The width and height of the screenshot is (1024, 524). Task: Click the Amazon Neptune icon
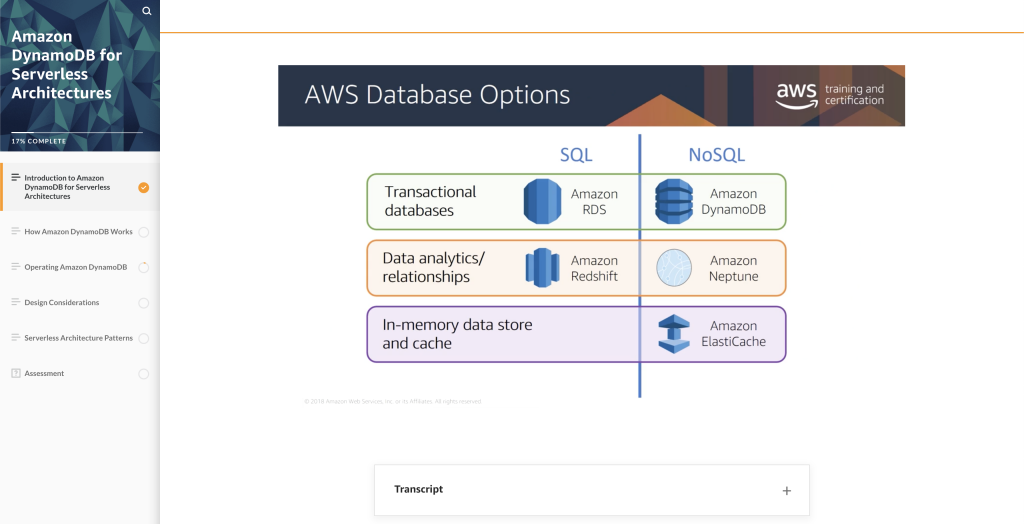[673, 268]
